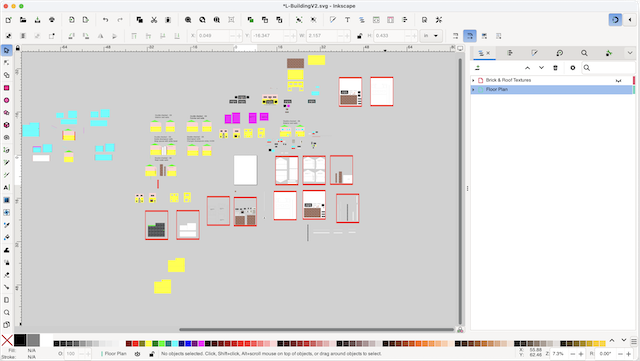Click the Cut icon in toolbar
This screenshot has width=640, height=361.
pos(154,20)
